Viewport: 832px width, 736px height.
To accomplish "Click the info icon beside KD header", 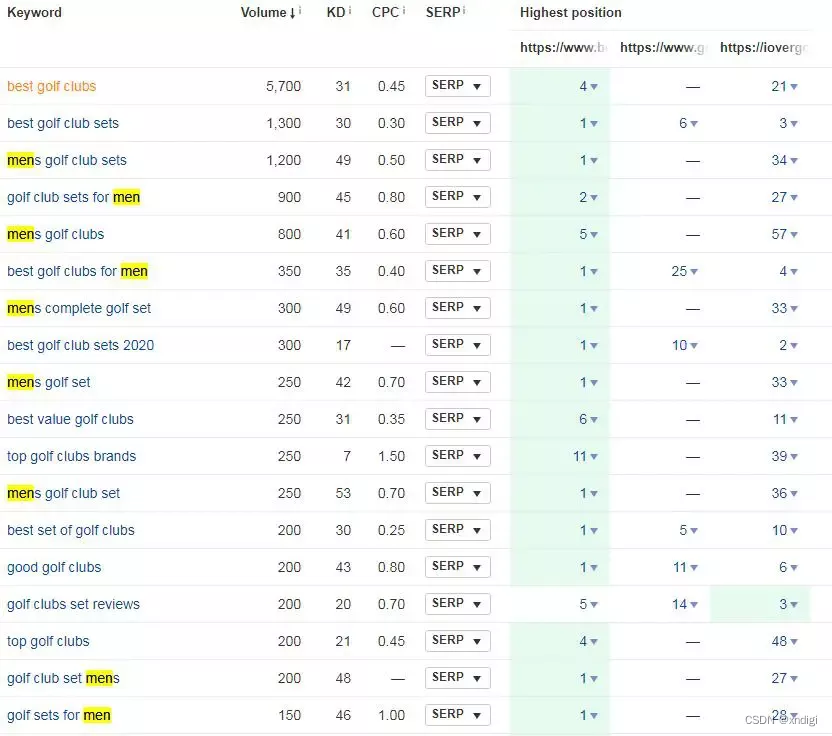I will [x=348, y=11].
